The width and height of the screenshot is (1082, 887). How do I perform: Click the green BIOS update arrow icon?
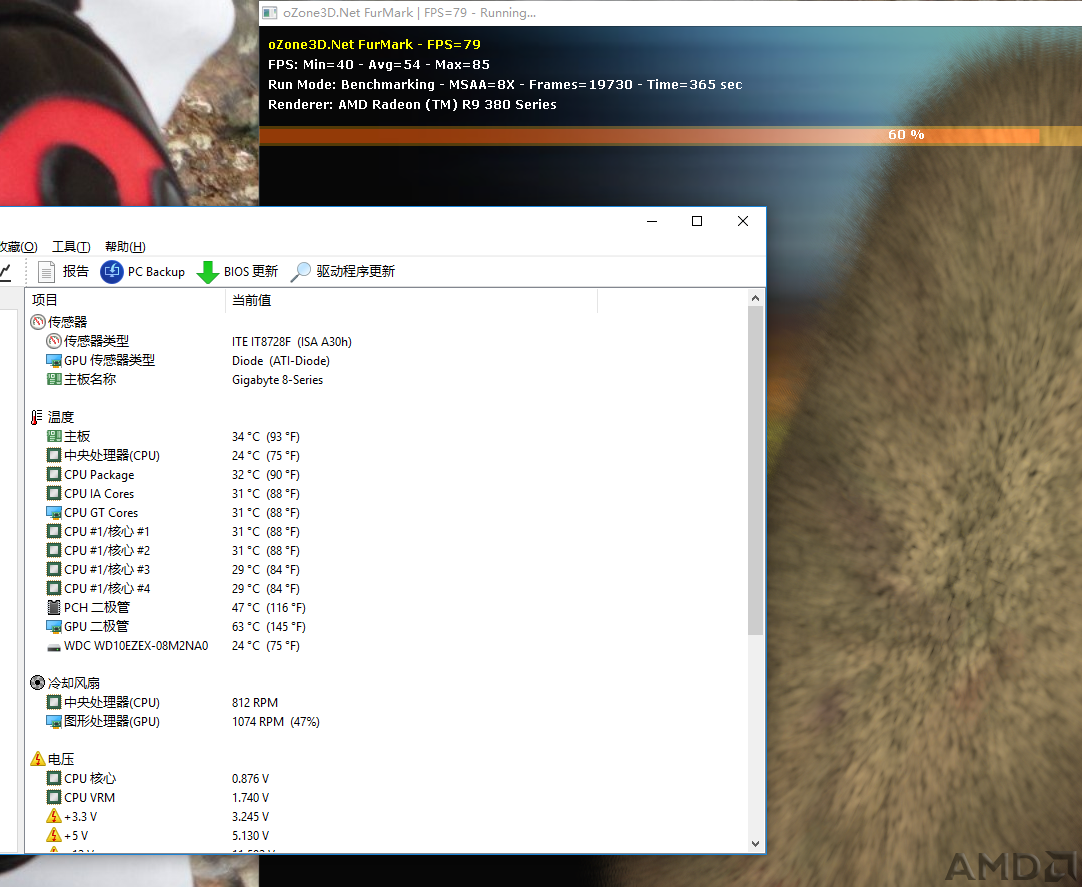coord(208,273)
